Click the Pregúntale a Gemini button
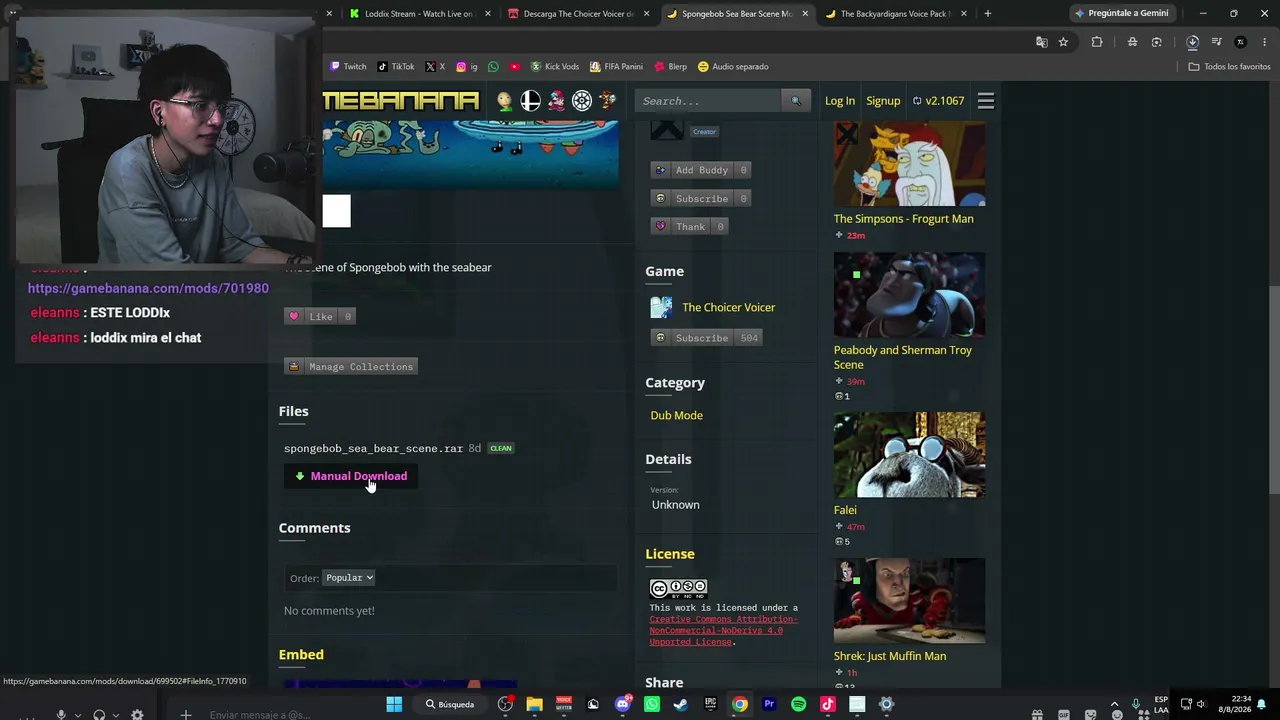The width and height of the screenshot is (1280, 720). click(1122, 14)
